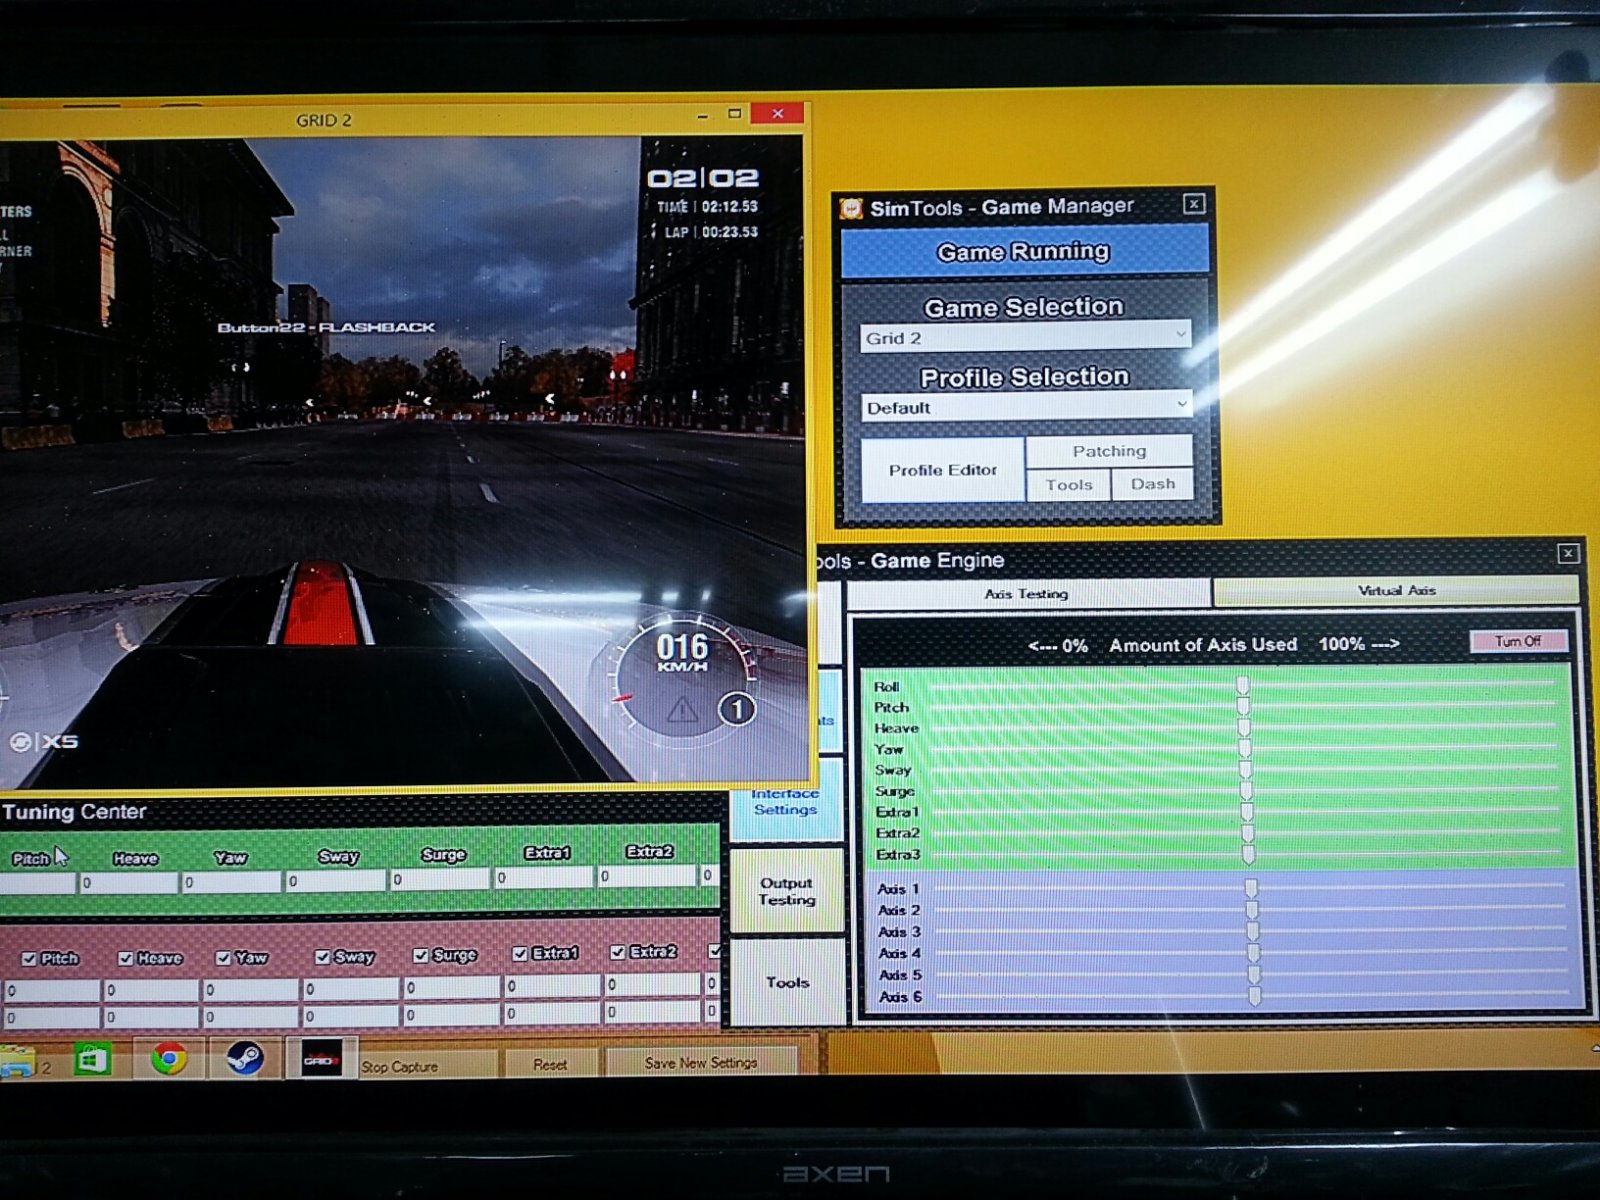
Task: Open the Profile Selection dropdown showing Default
Action: (x=1026, y=407)
